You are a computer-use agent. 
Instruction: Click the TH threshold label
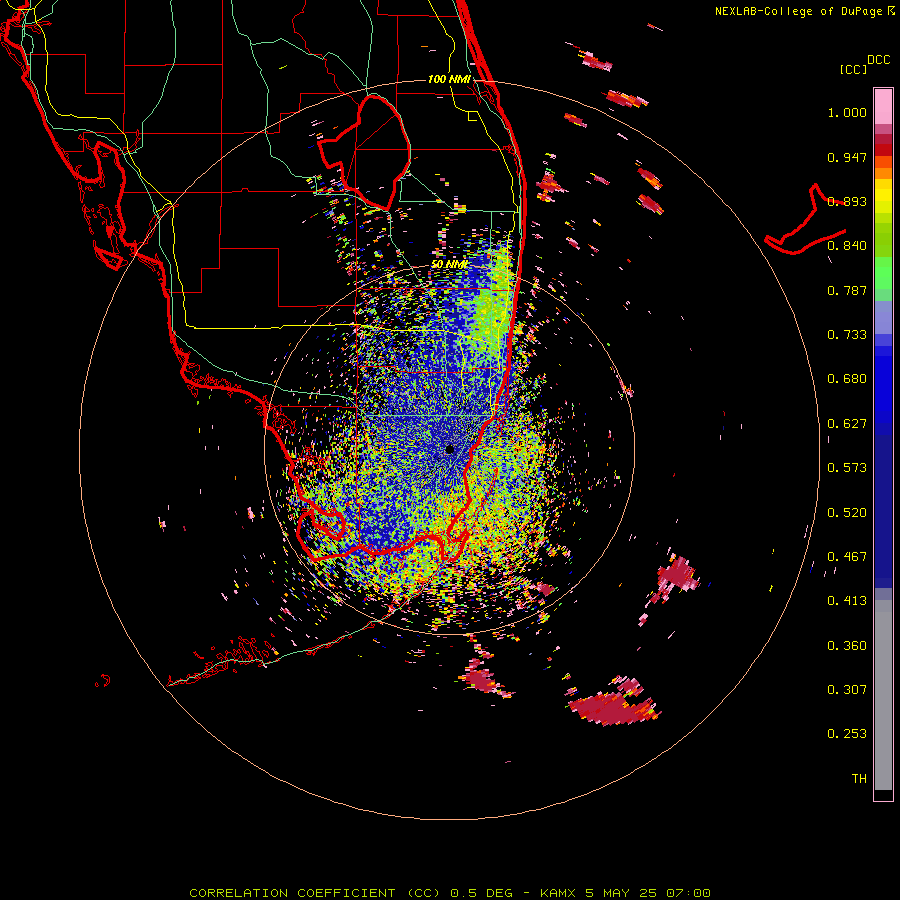tap(859, 779)
